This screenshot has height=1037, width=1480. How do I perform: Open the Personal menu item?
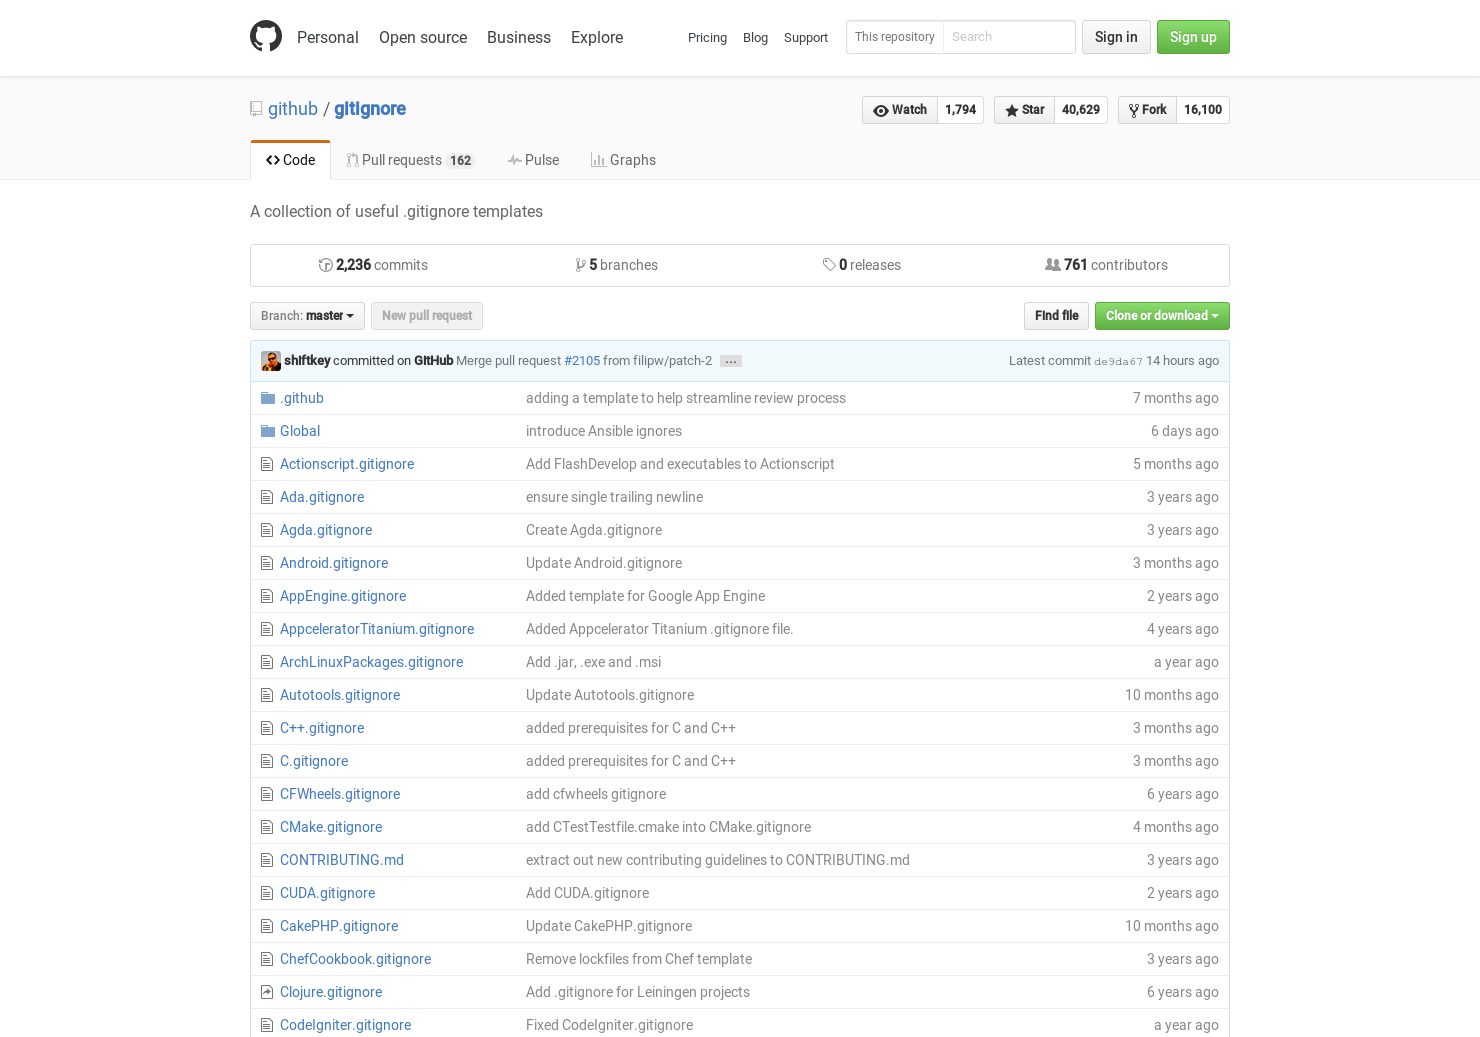point(328,37)
